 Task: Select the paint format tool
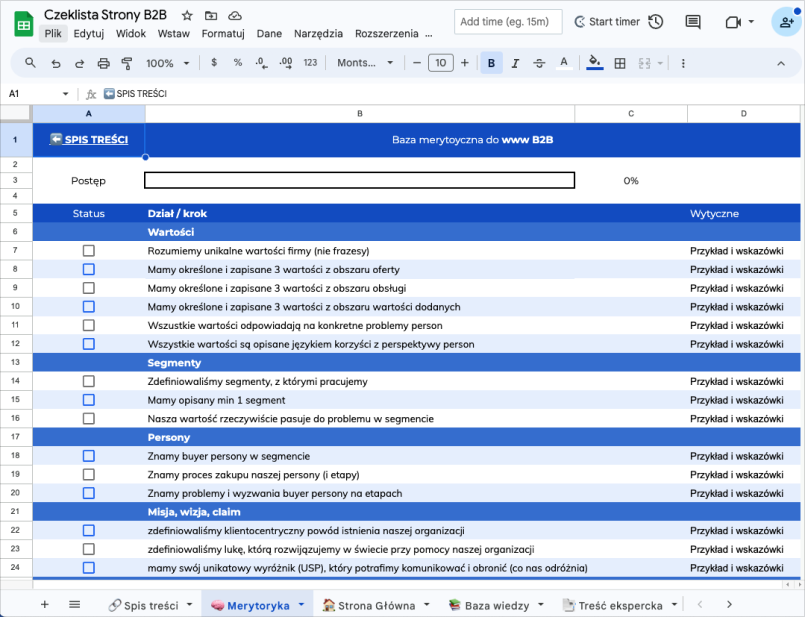[x=127, y=63]
